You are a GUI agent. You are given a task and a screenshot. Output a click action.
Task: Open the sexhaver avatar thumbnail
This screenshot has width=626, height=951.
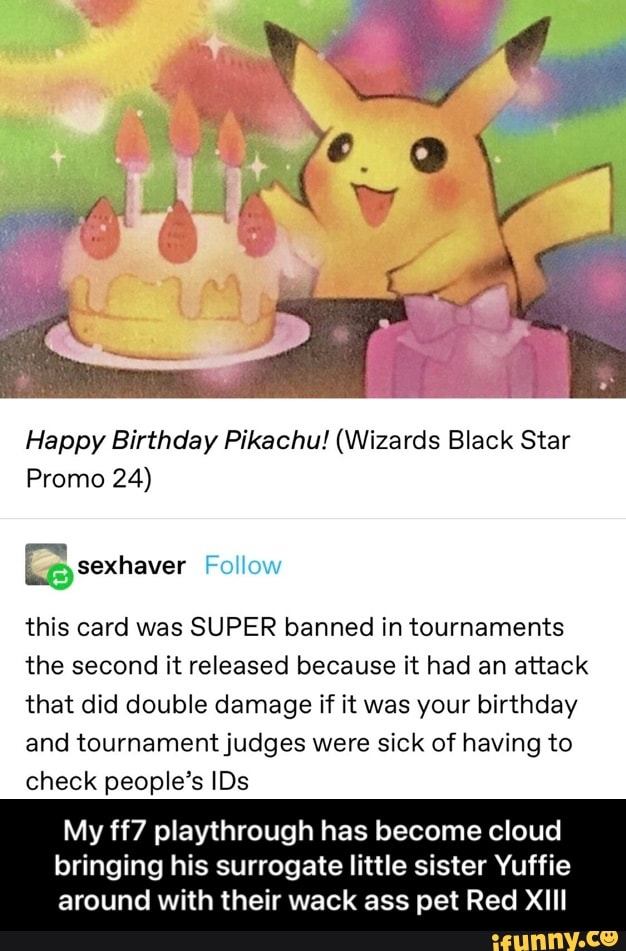(x=45, y=564)
